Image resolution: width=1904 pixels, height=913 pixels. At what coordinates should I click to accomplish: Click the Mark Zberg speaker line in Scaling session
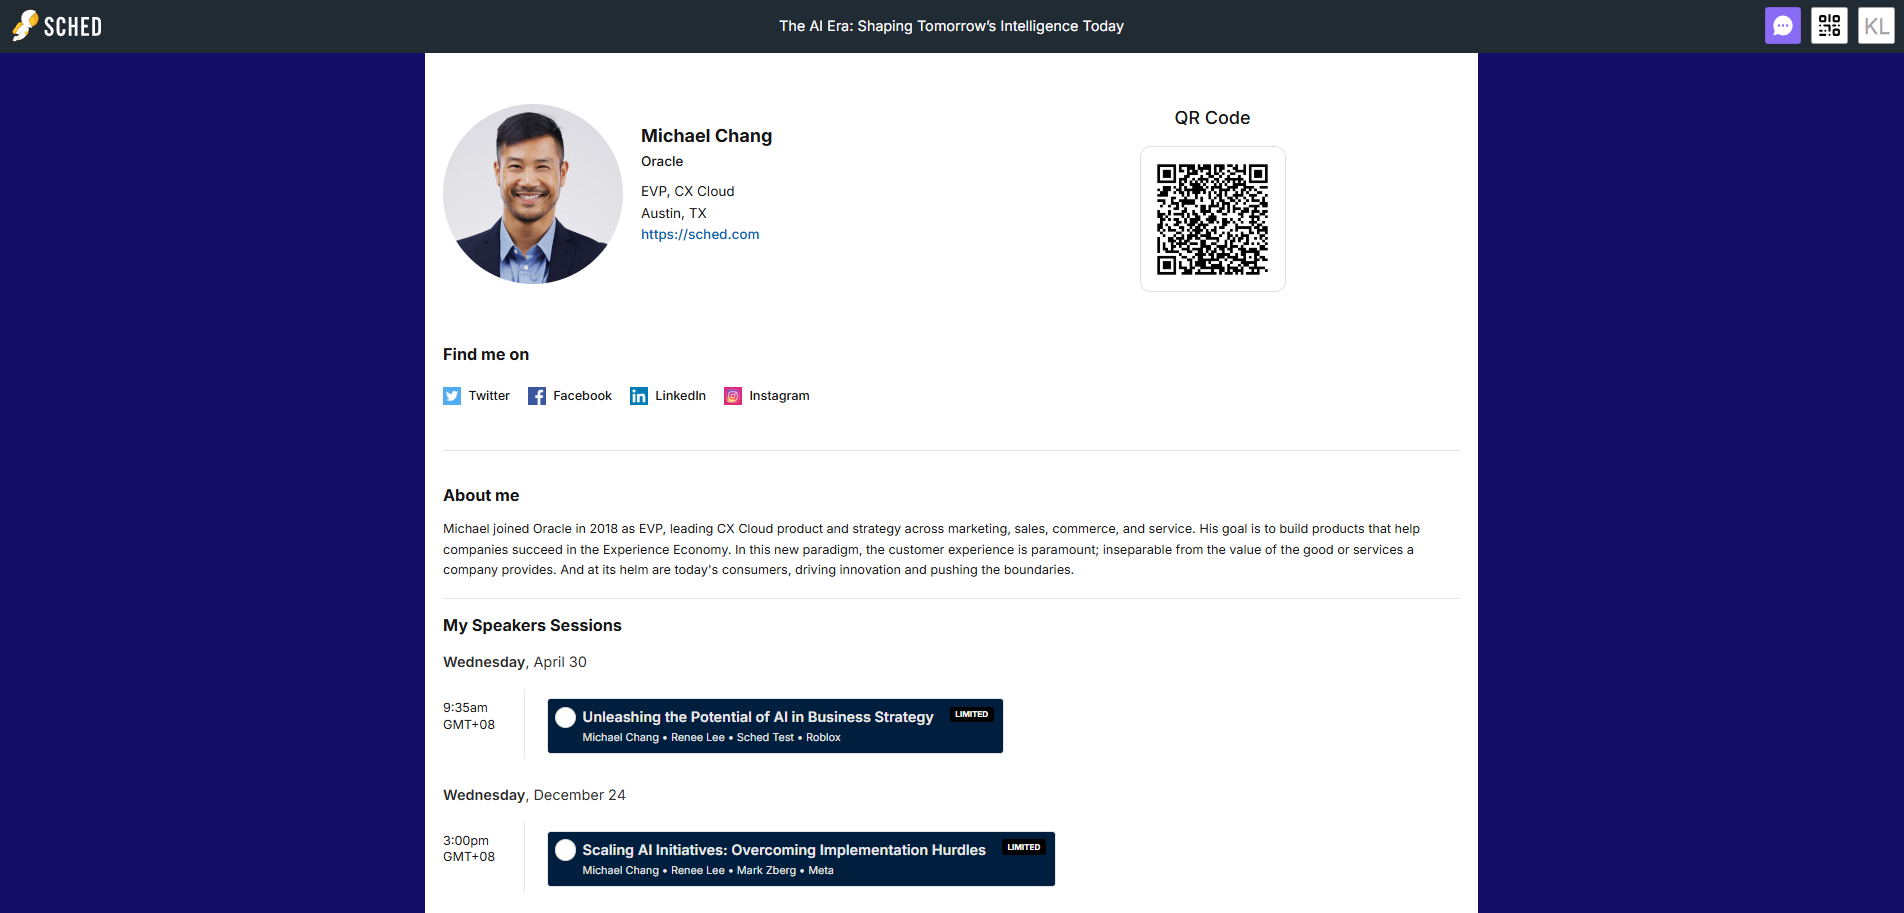(x=766, y=871)
